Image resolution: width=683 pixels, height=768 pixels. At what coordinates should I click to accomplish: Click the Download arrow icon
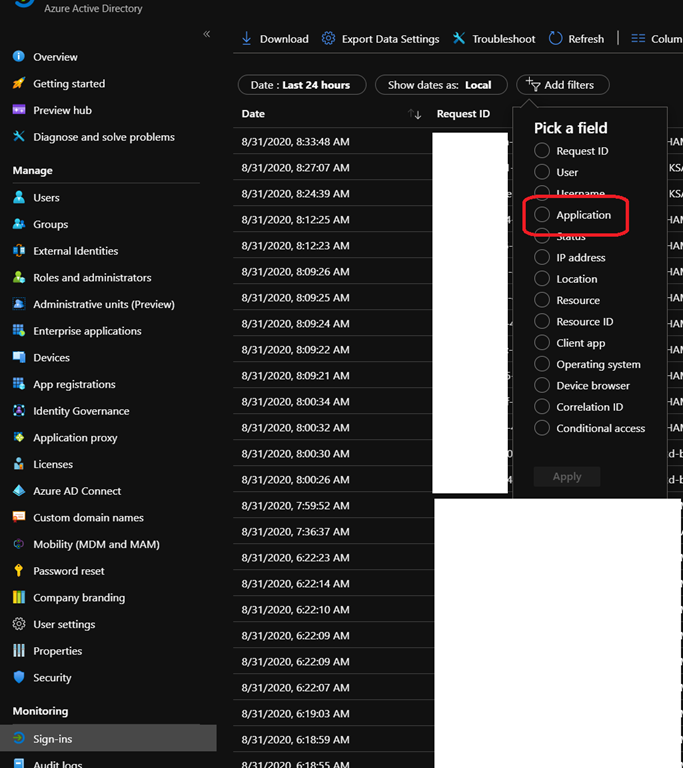click(x=246, y=39)
